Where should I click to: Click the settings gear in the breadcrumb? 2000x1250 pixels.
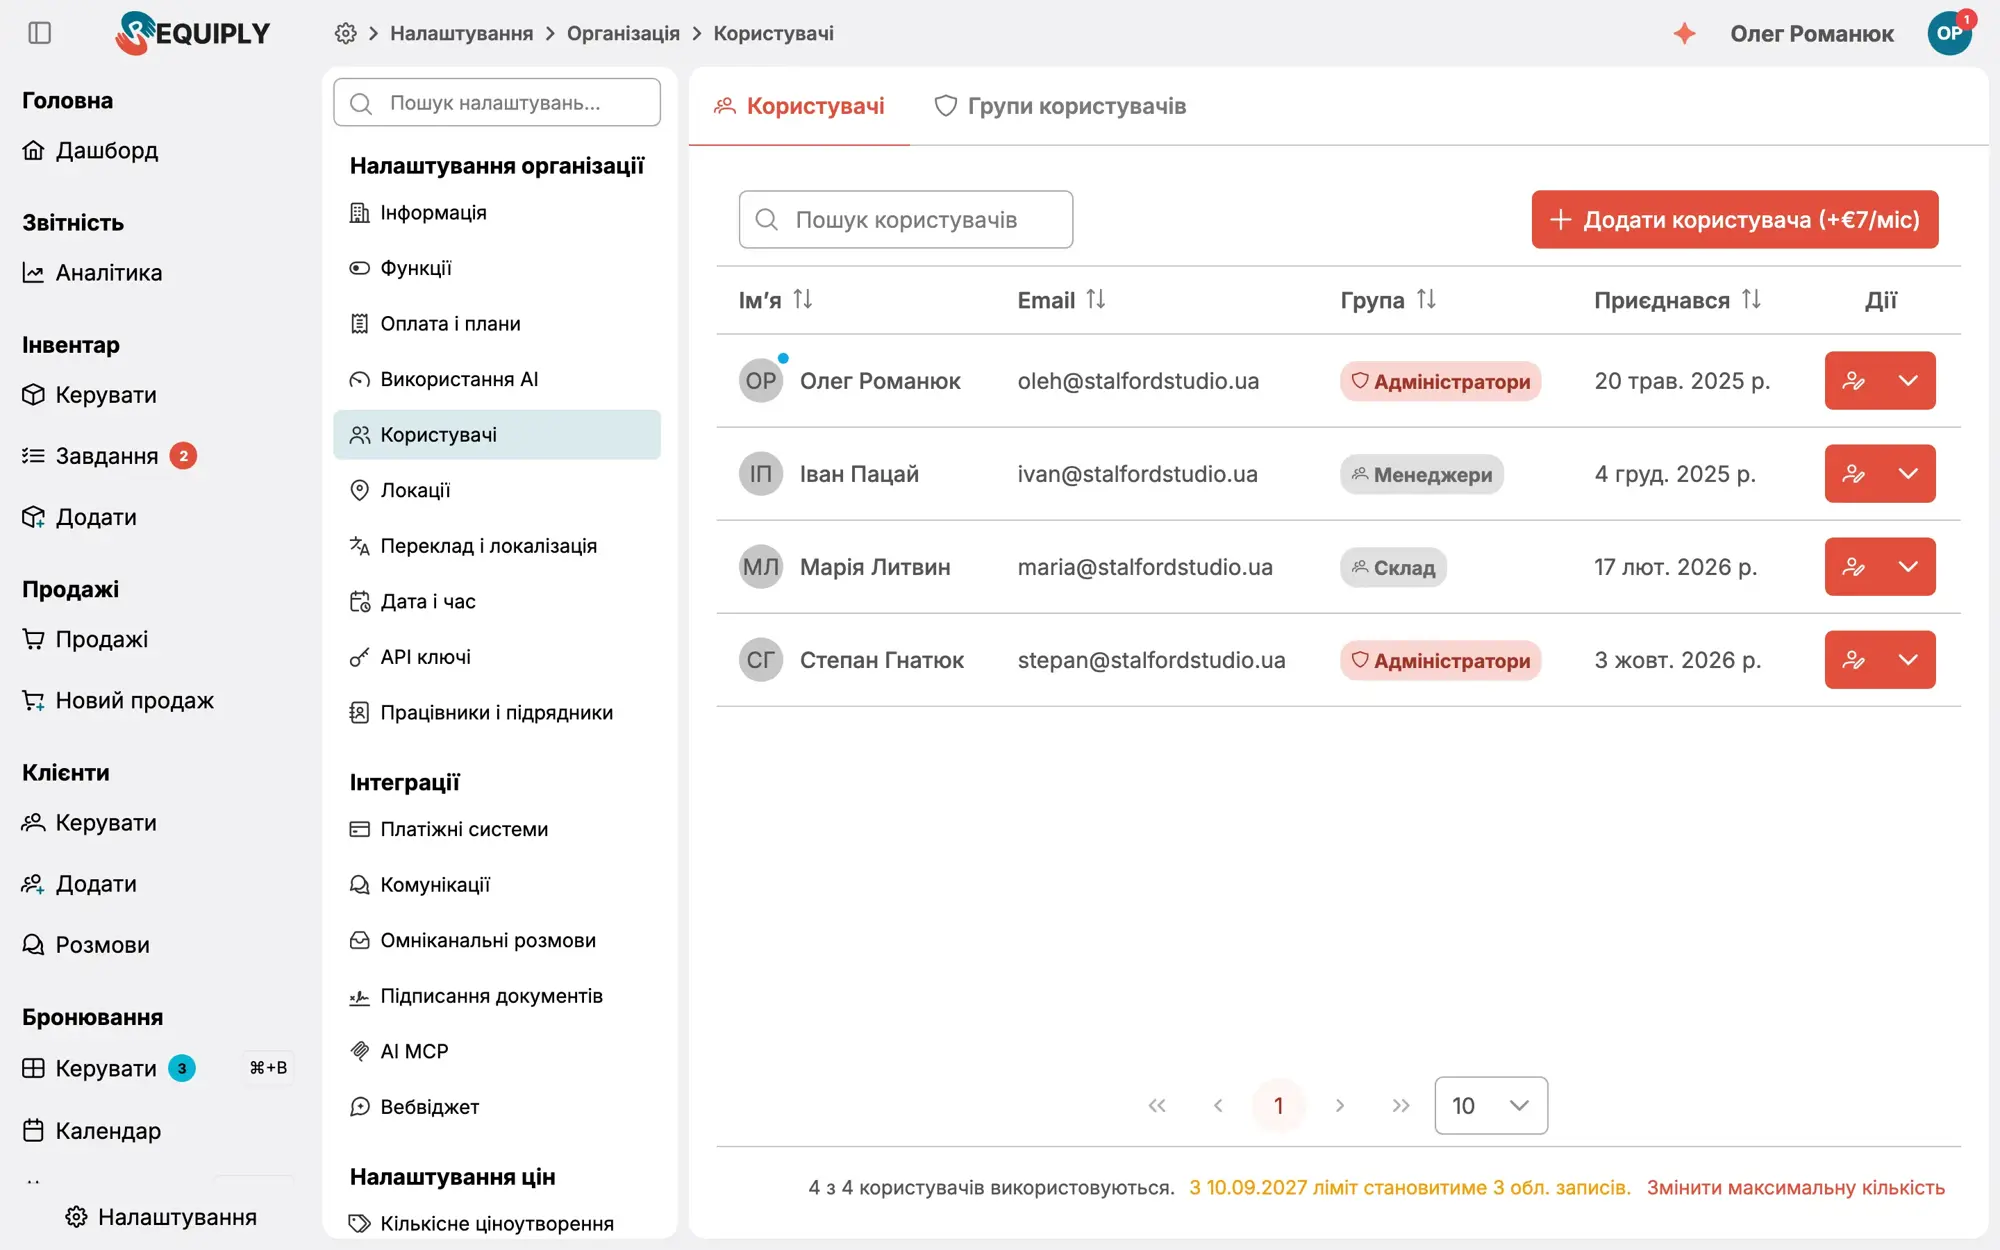pos(345,33)
